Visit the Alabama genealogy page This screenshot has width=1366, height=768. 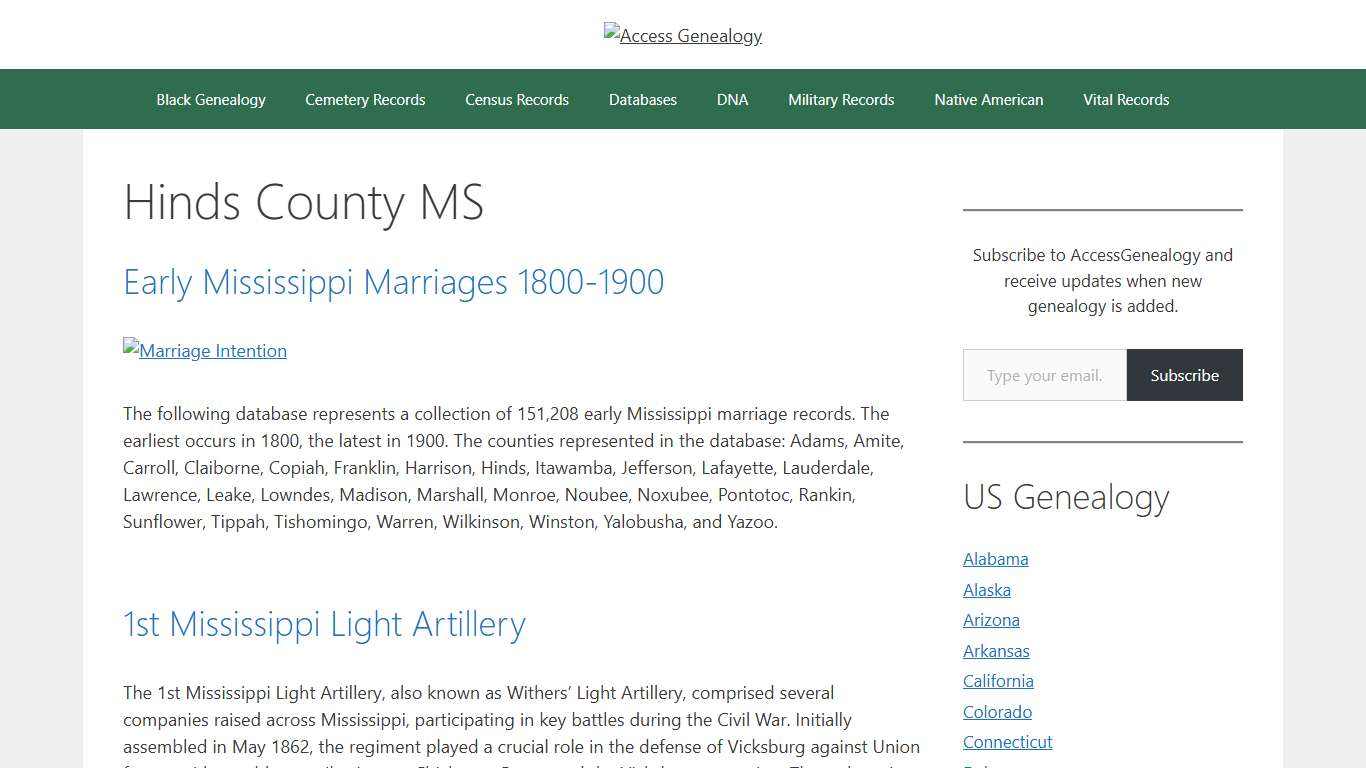point(995,559)
